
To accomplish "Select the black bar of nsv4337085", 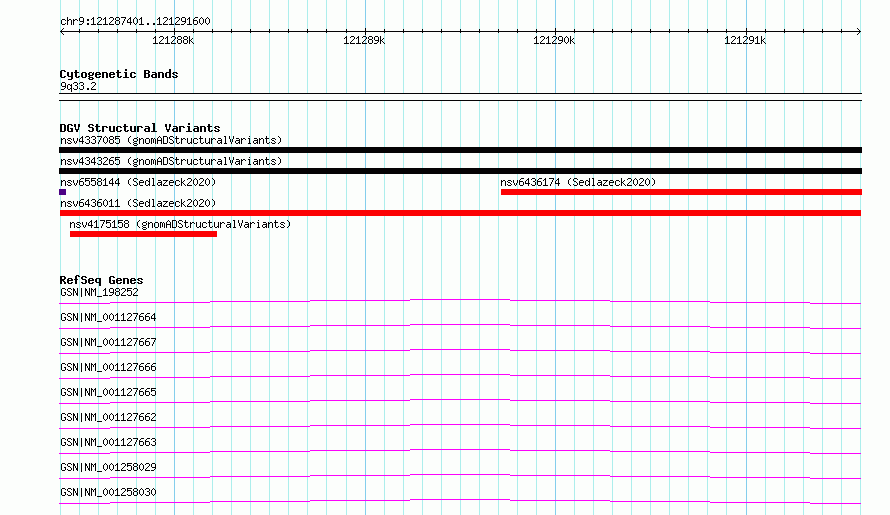I will [x=460, y=150].
